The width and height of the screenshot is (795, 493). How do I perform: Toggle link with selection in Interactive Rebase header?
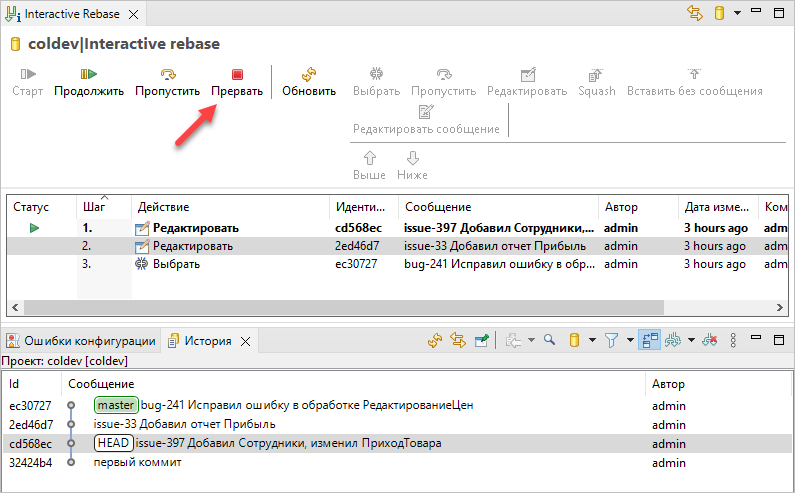coord(695,14)
